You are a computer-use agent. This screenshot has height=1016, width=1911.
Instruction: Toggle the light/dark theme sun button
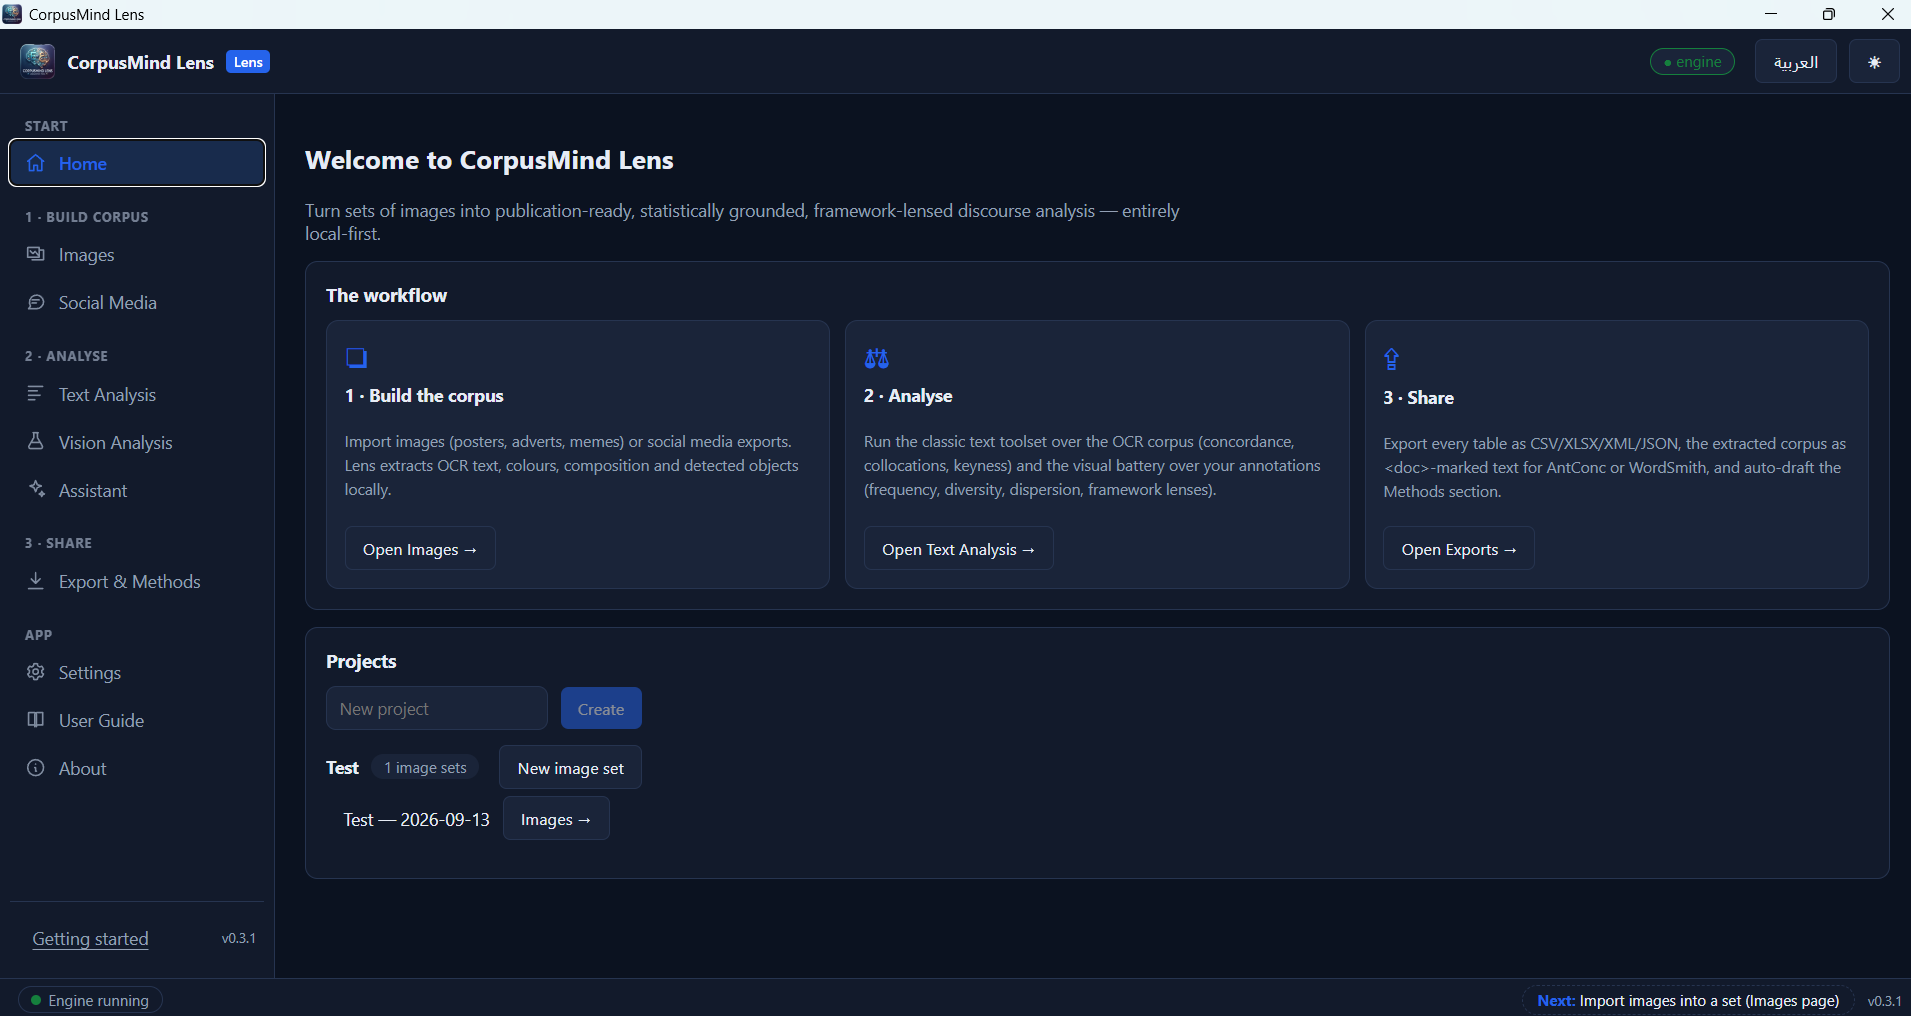pos(1874,62)
